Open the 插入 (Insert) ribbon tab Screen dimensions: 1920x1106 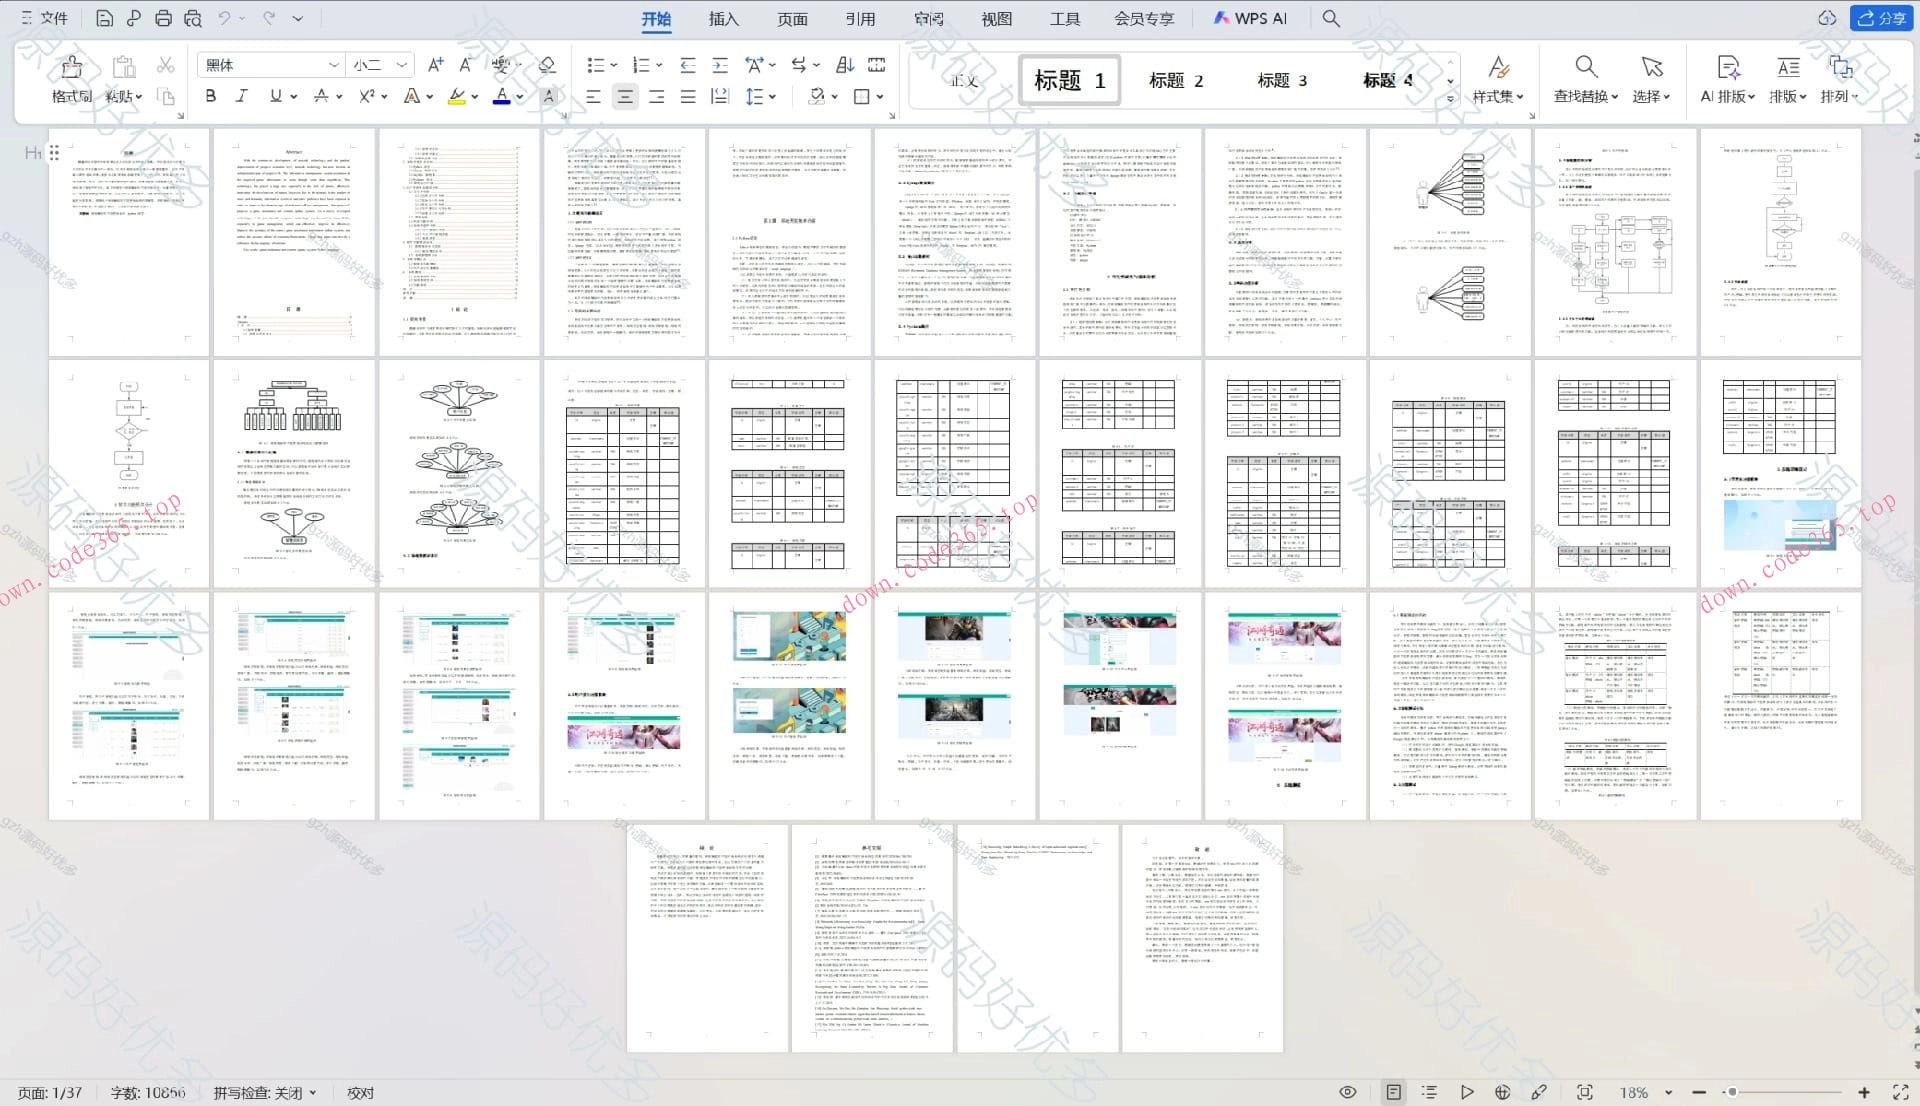[x=723, y=18]
